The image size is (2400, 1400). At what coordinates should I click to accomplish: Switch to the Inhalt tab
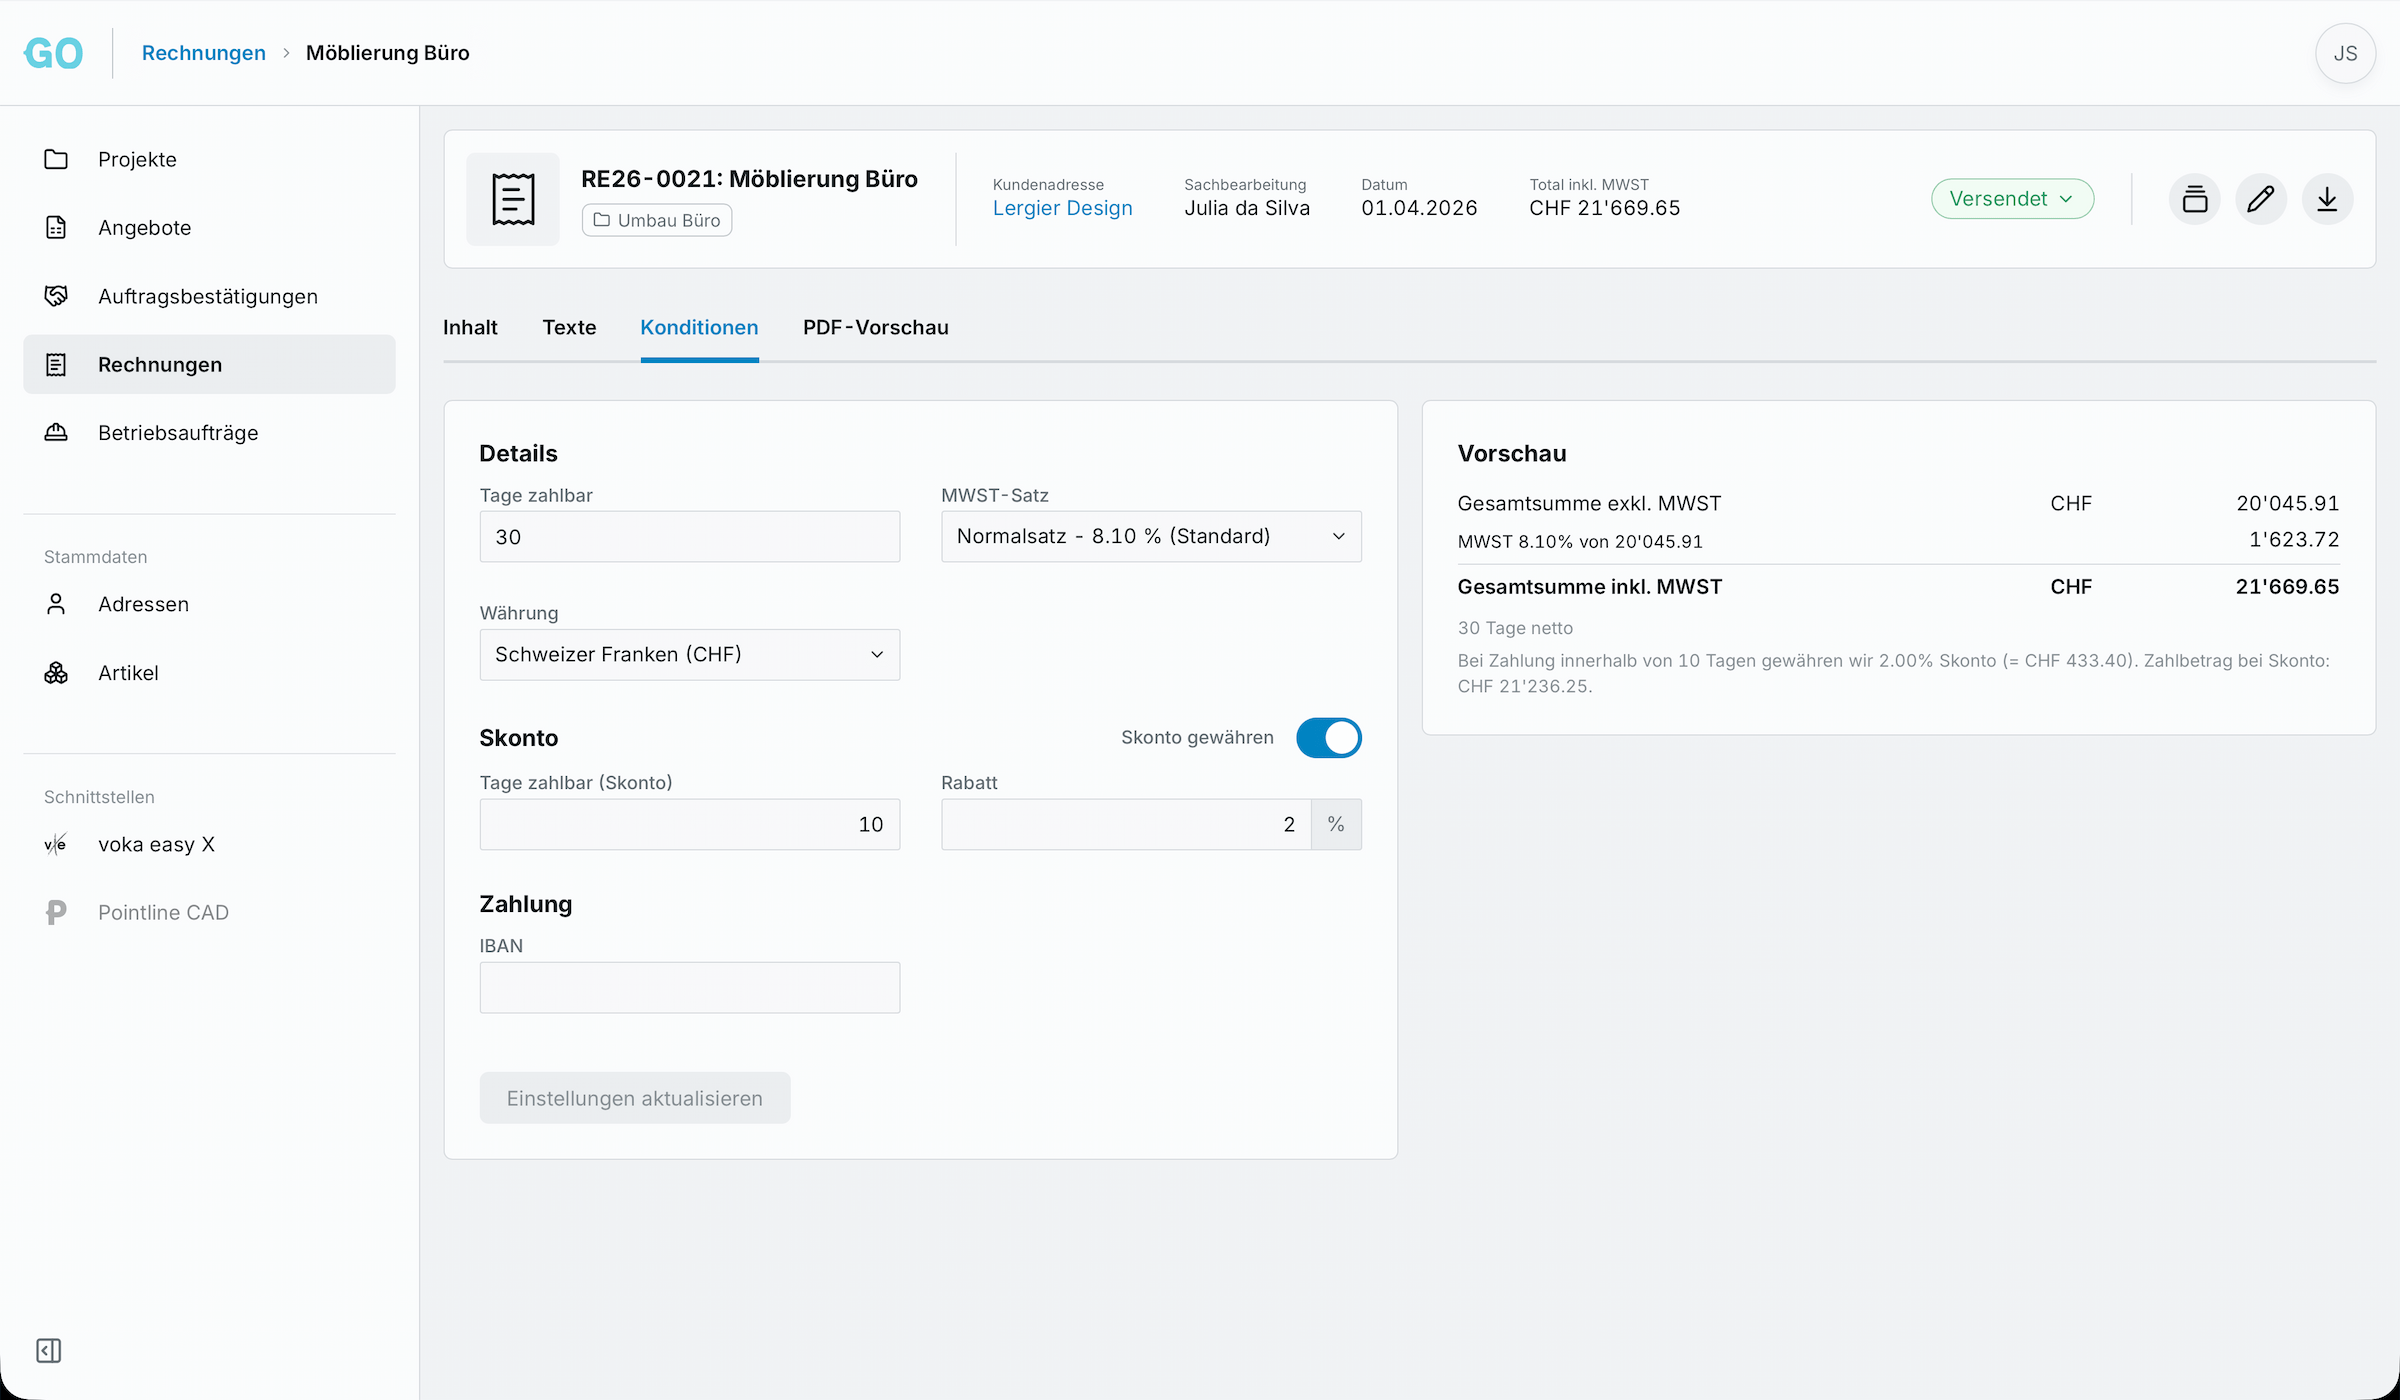tap(470, 327)
